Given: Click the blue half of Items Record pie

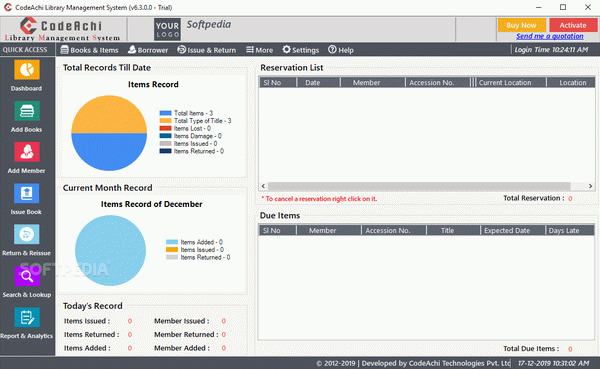Looking at the screenshot, I should pos(109,152).
